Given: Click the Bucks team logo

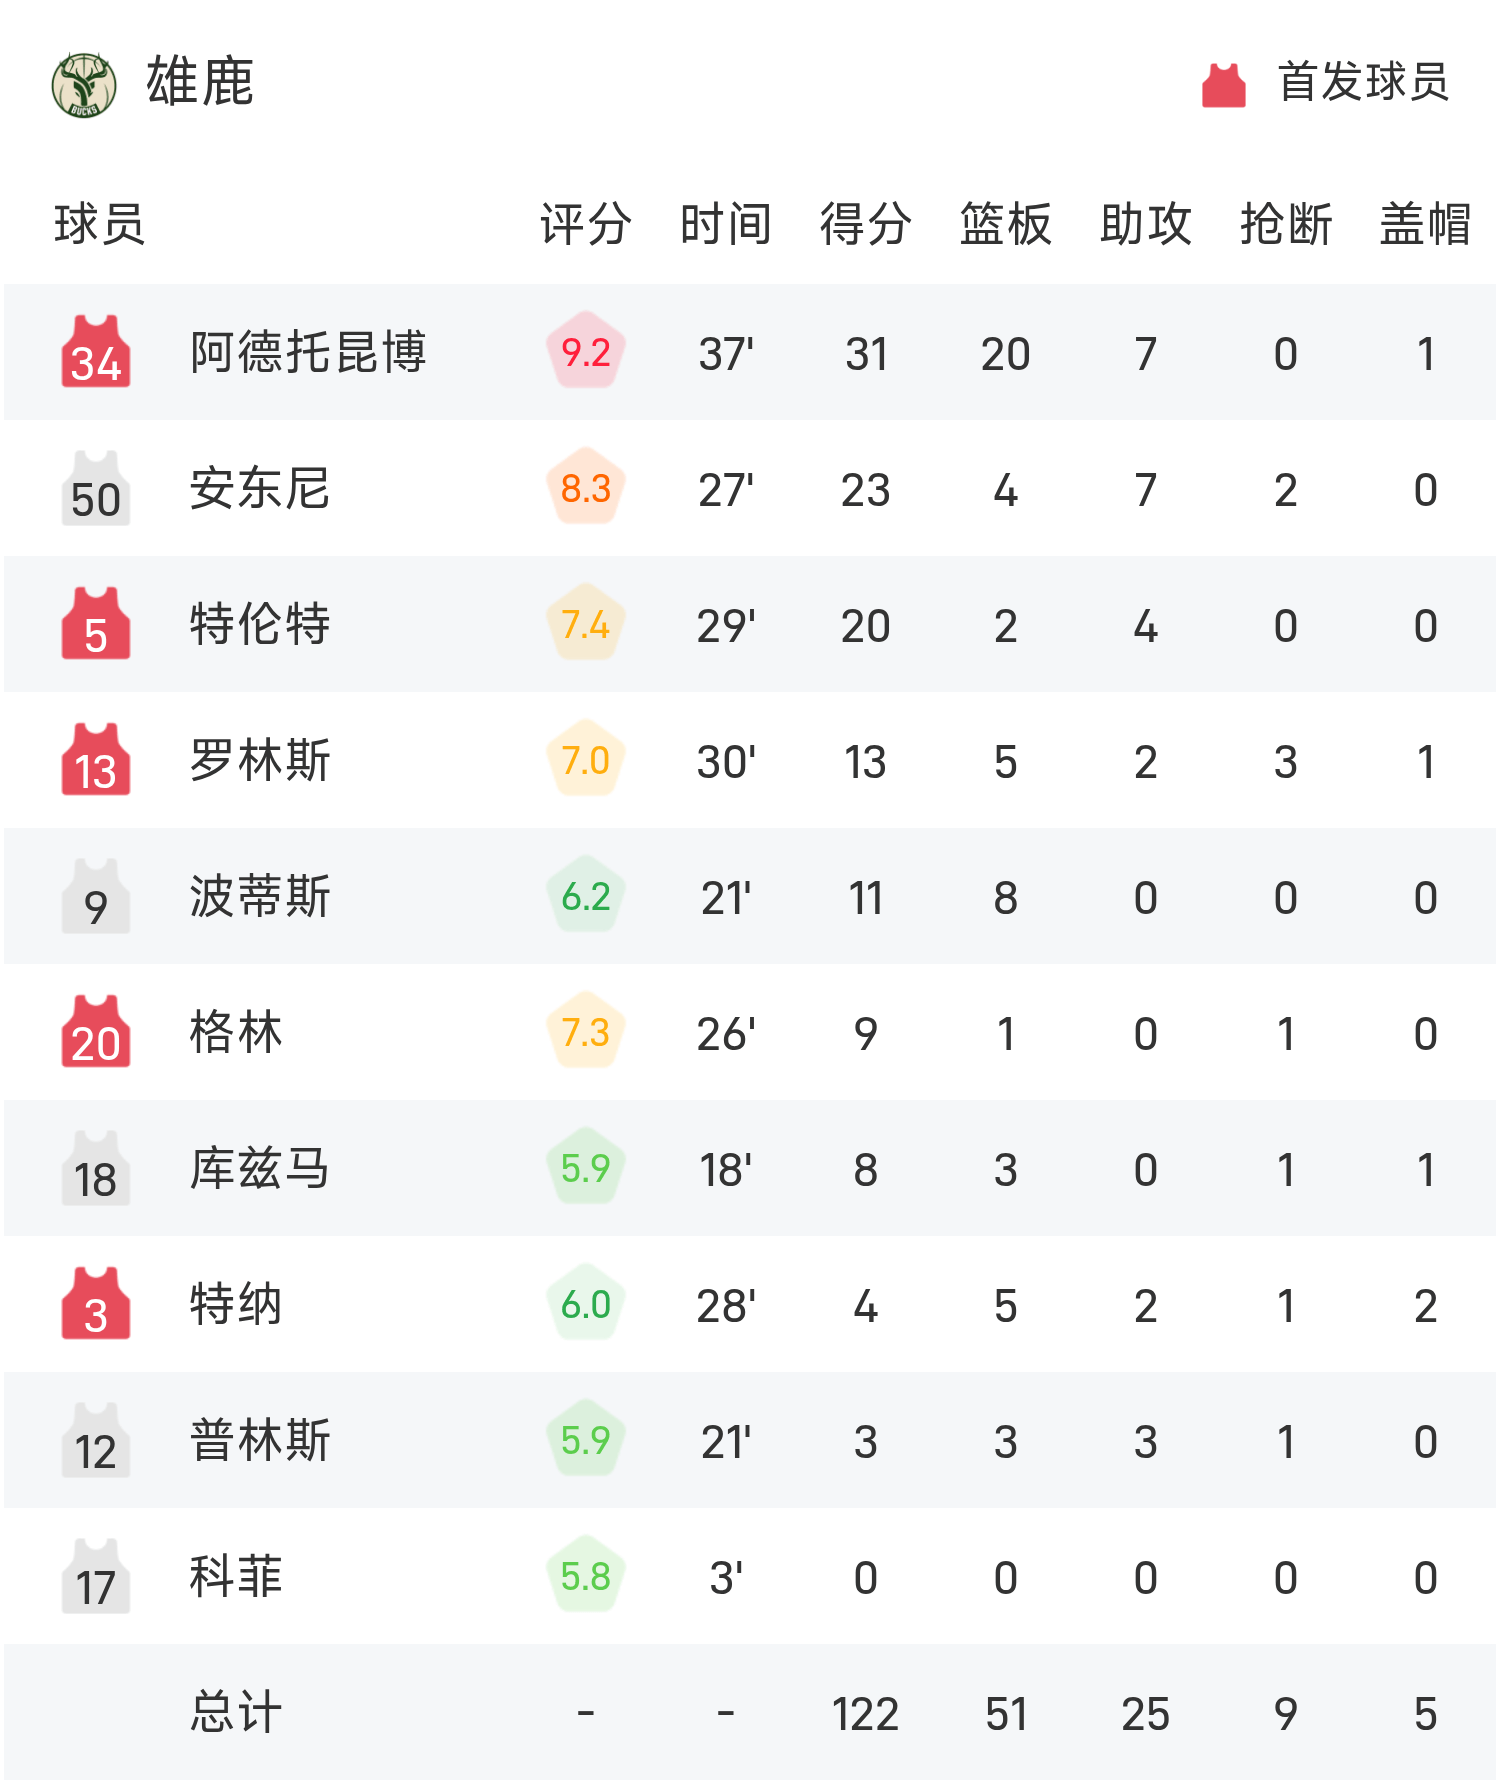Looking at the screenshot, I should [x=84, y=84].
